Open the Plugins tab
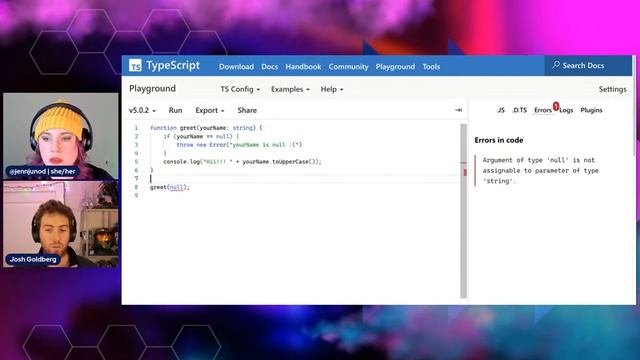Image resolution: width=640 pixels, height=360 pixels. (591, 110)
